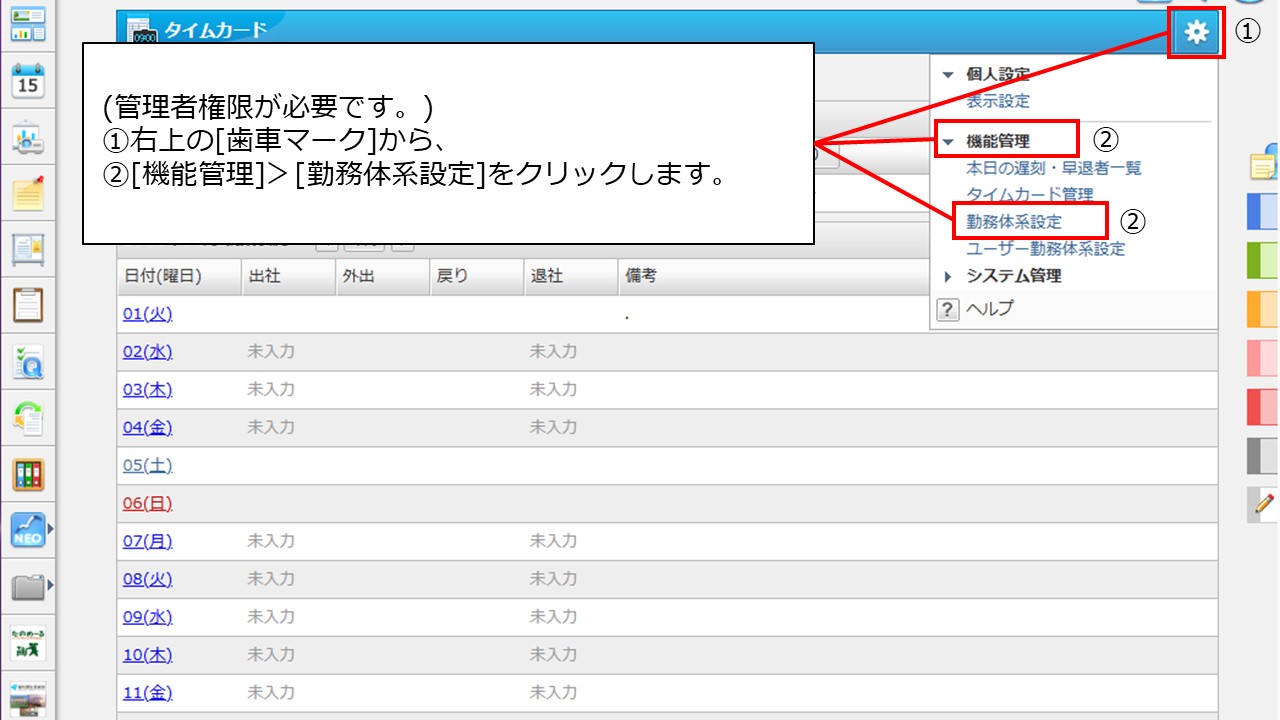
Task: Collapse the 個人設定 section
Action: (948, 73)
